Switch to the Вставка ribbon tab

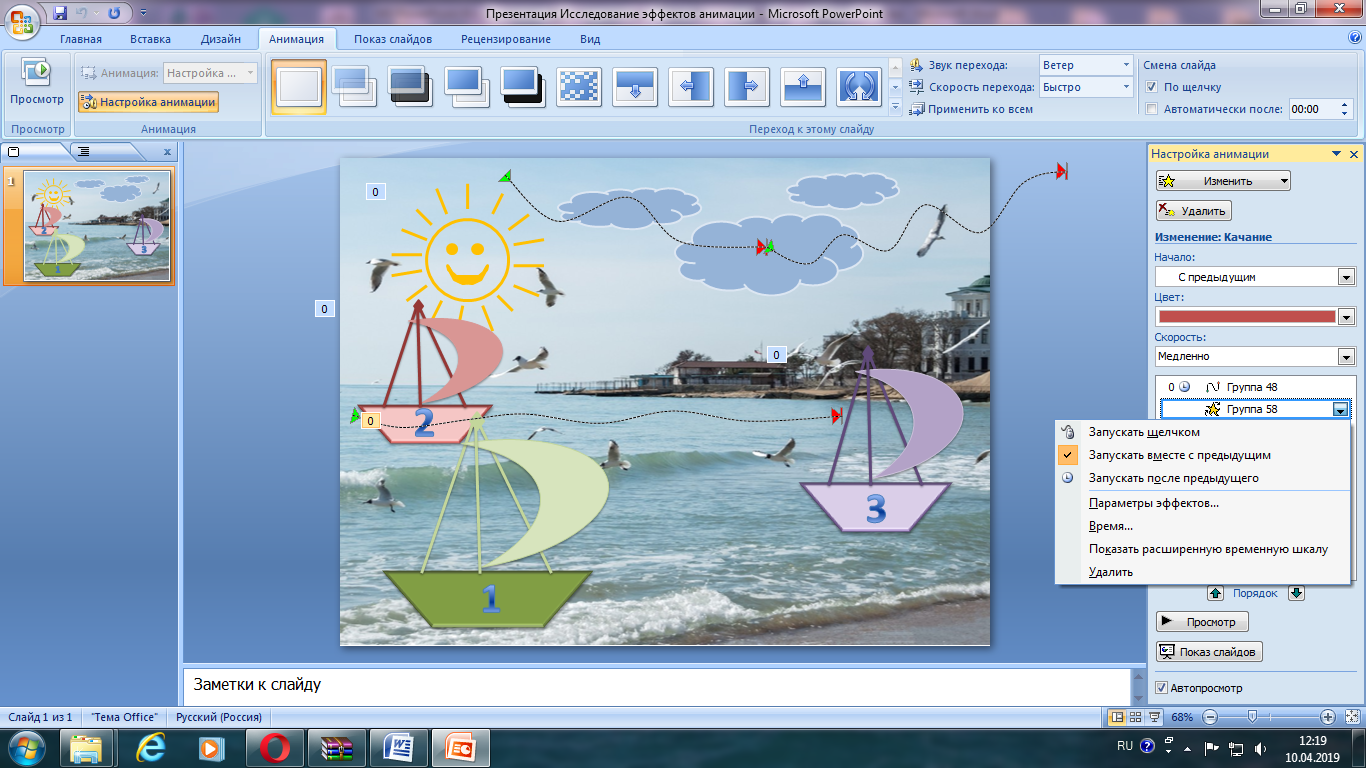click(x=150, y=39)
